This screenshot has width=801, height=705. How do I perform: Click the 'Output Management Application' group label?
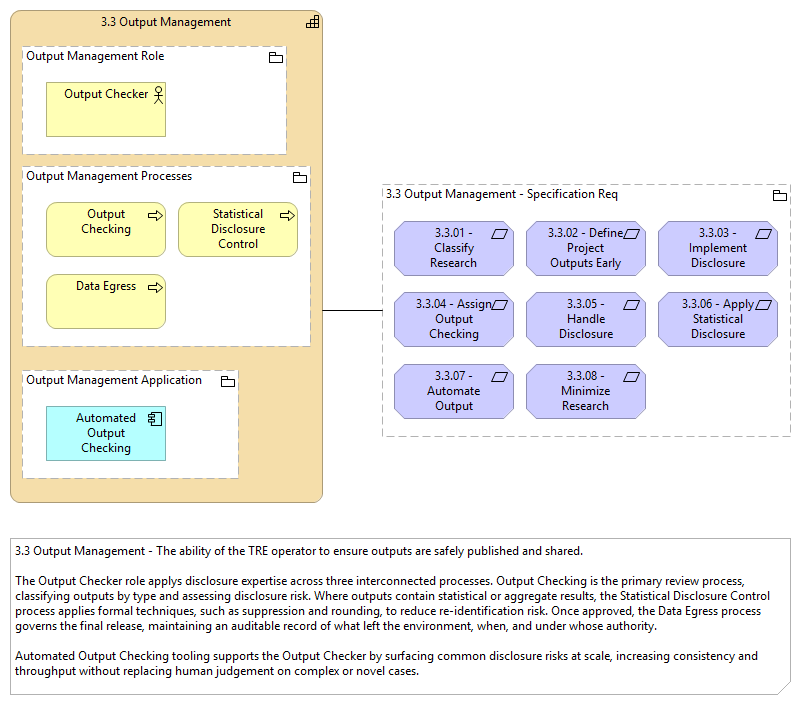(x=114, y=380)
